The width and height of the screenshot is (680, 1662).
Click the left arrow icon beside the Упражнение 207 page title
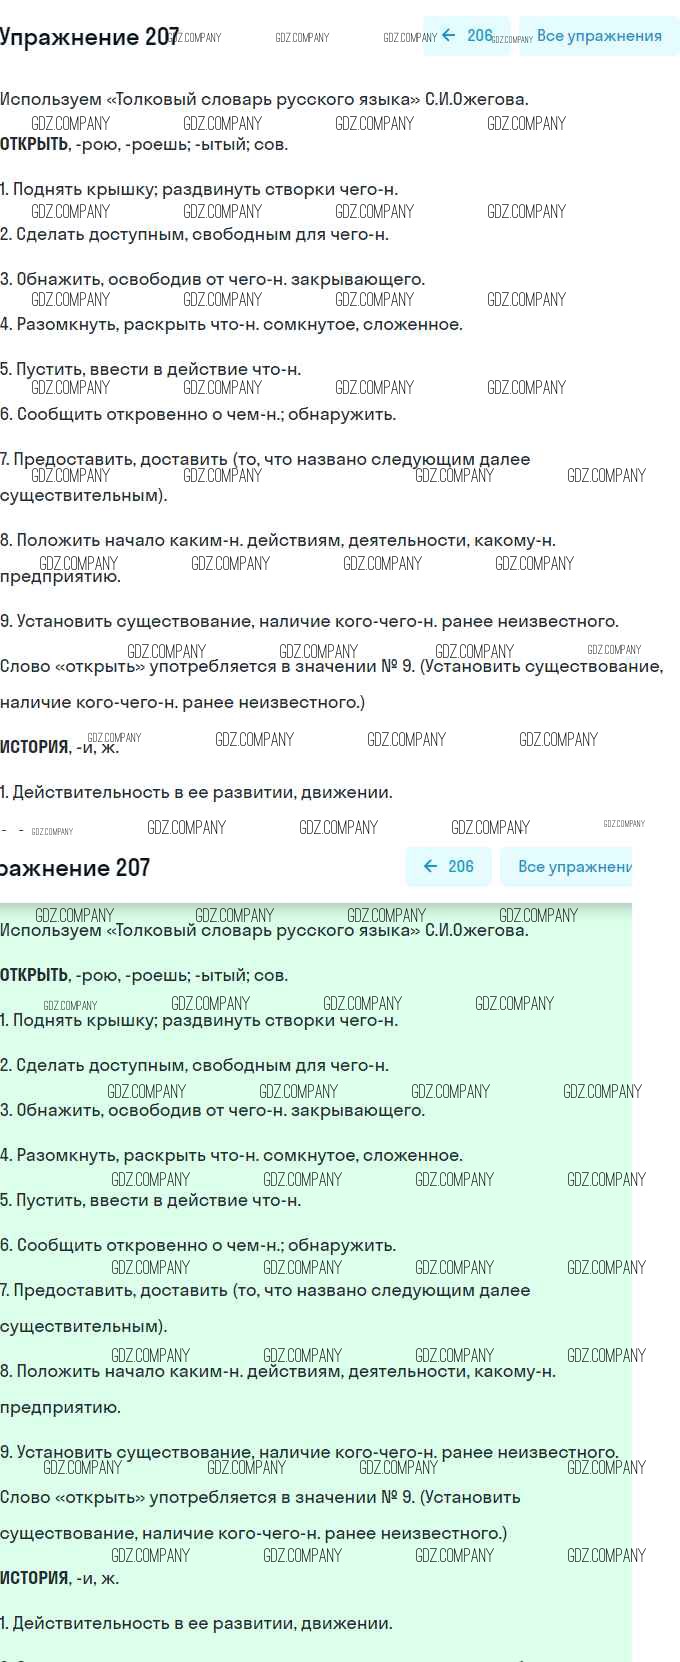pos(449,35)
